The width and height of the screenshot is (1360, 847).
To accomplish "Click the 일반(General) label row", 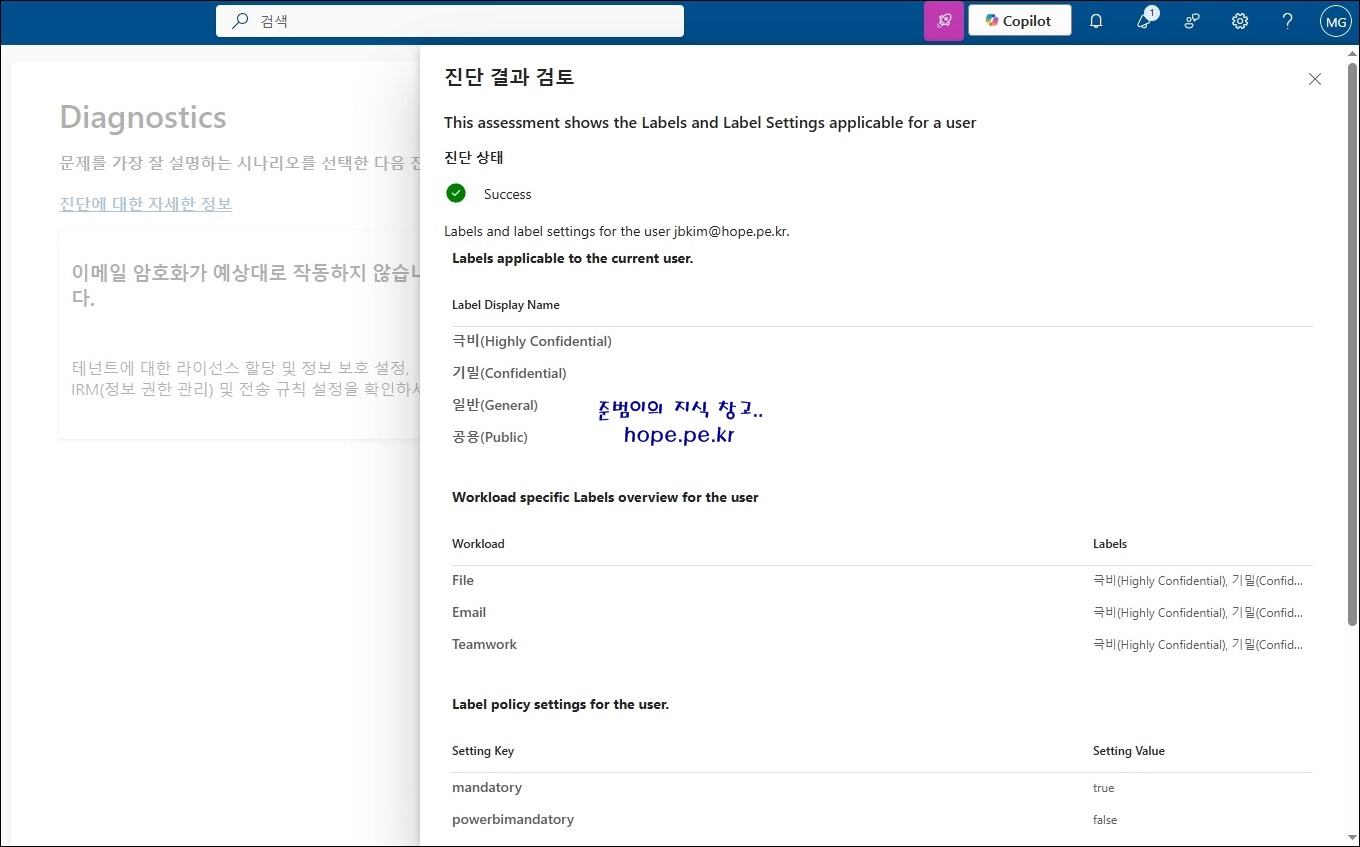I will (x=882, y=405).
